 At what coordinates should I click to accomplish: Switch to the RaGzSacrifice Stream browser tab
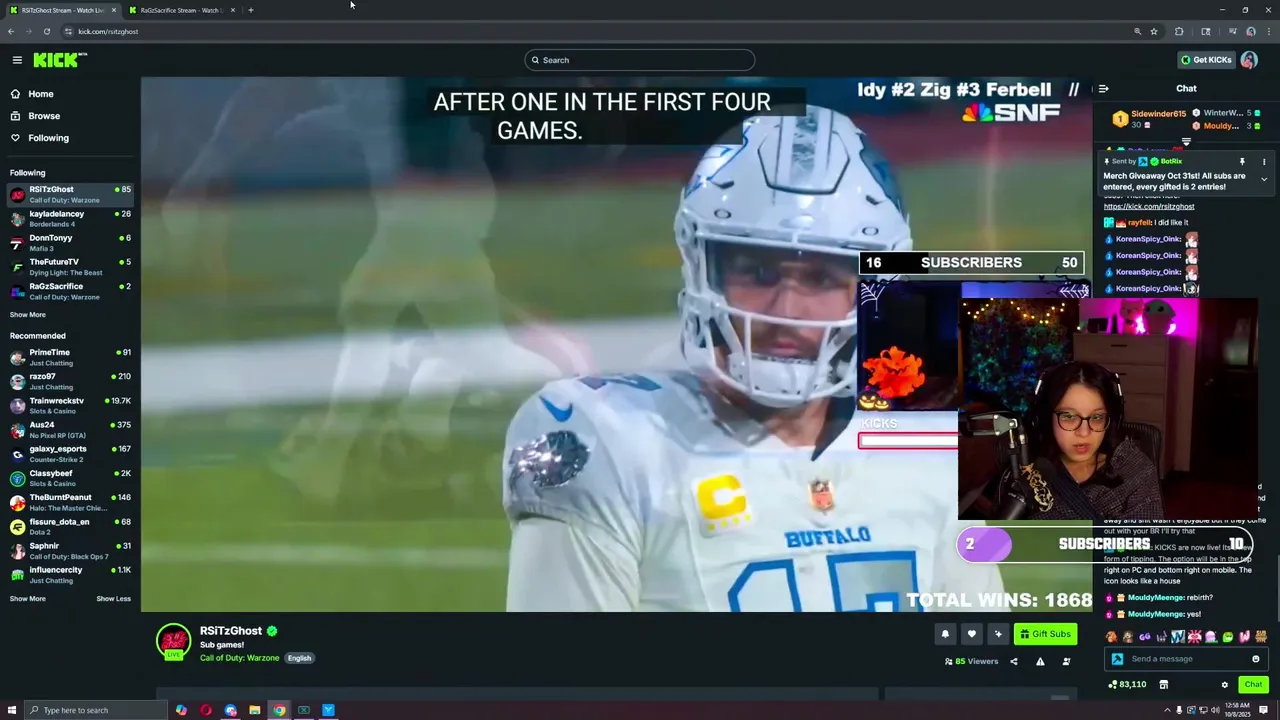click(181, 10)
